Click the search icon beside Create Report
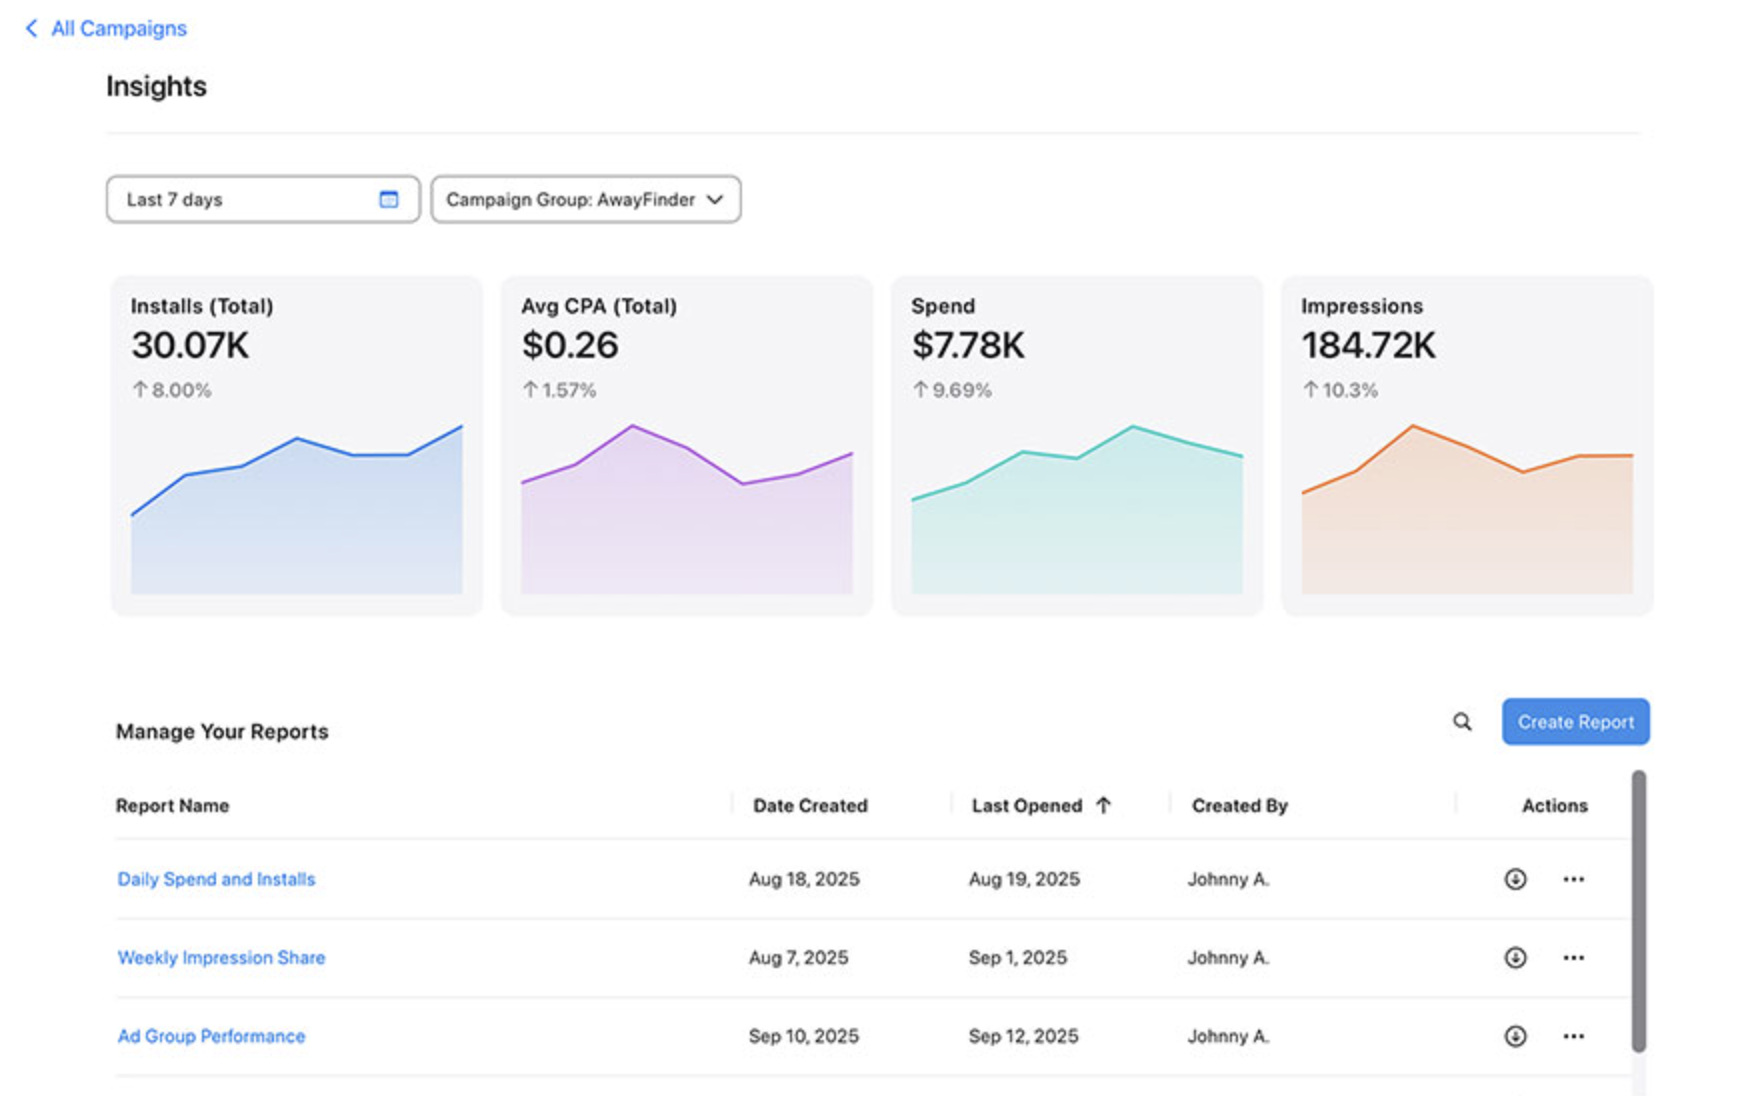The width and height of the screenshot is (1738, 1096). pos(1461,722)
